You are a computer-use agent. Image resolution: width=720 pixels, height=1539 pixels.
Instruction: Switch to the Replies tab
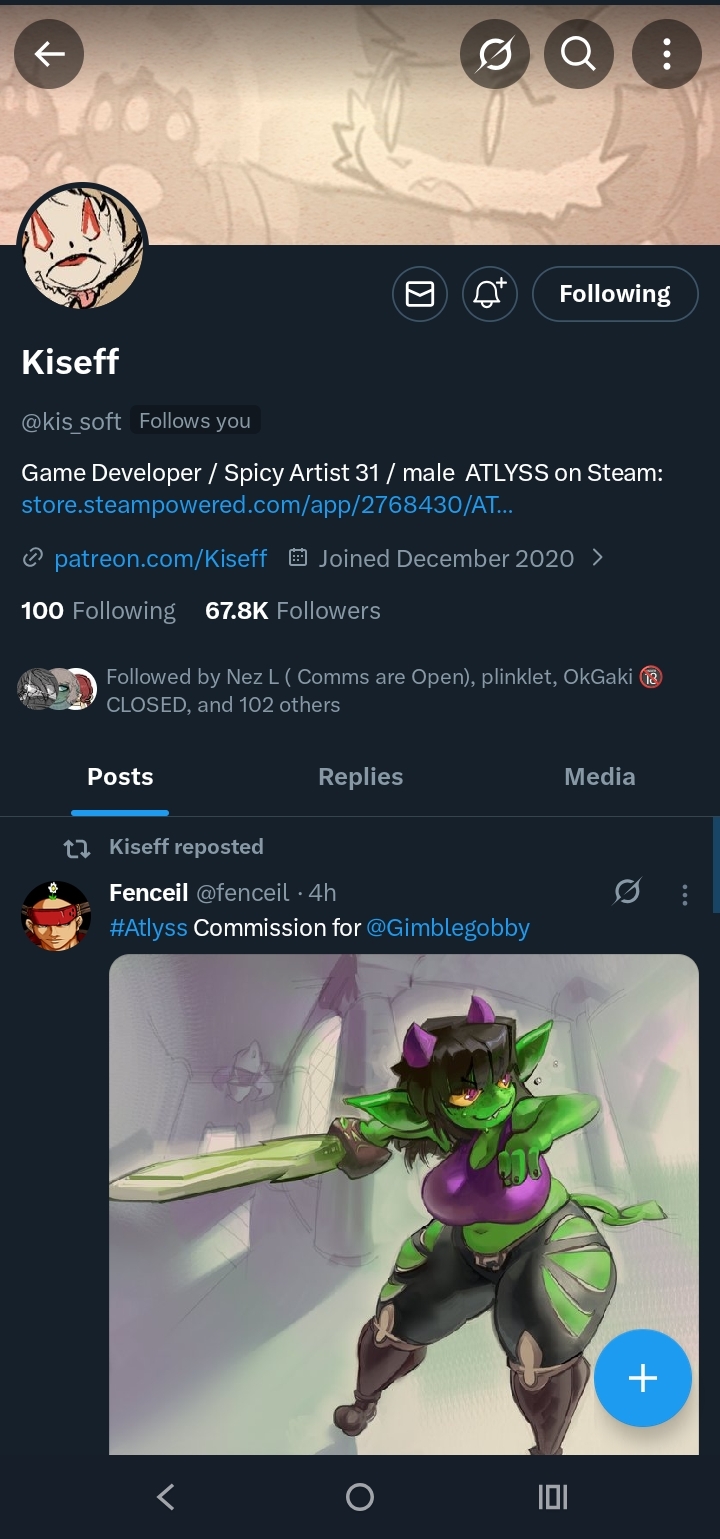point(360,777)
